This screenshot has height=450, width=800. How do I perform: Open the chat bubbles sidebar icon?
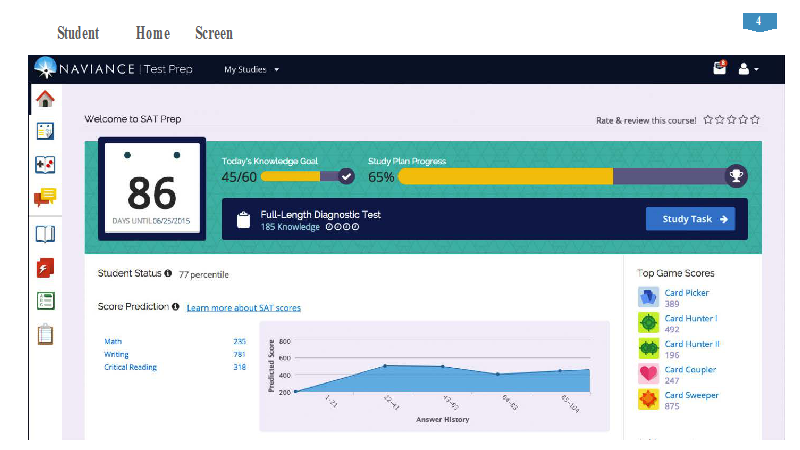(x=45, y=197)
